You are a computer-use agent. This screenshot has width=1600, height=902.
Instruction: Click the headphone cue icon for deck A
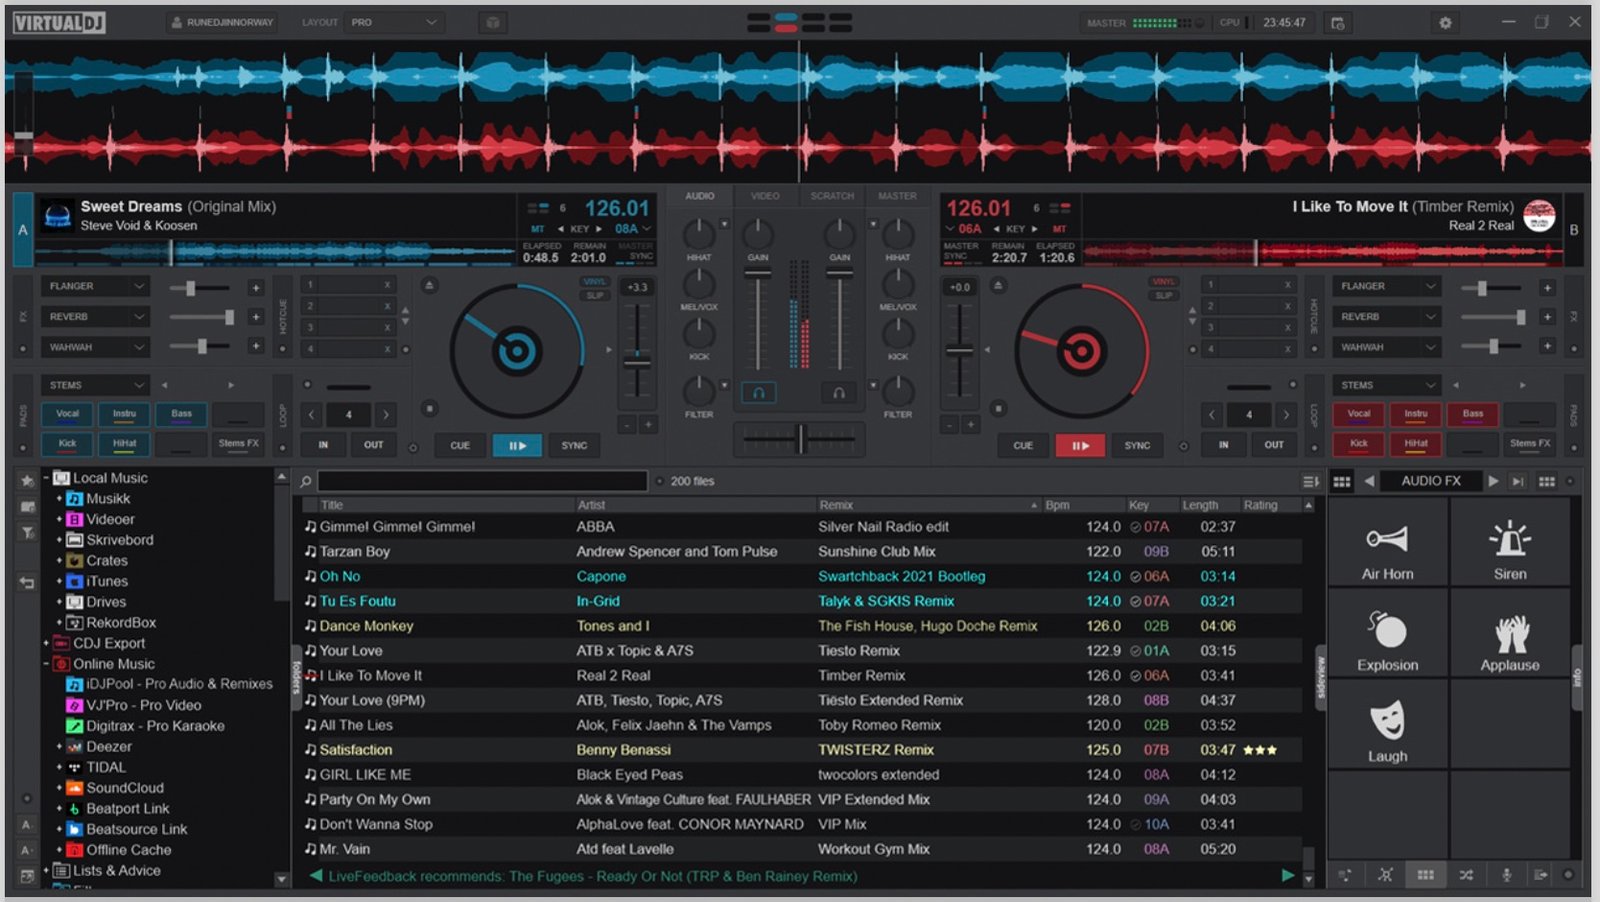[759, 393]
